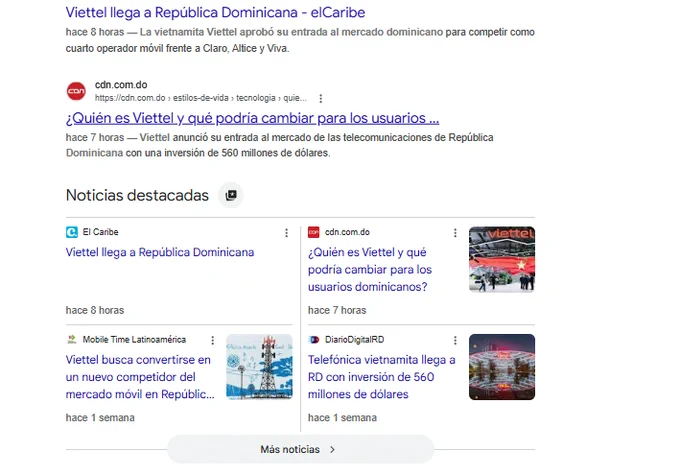The width and height of the screenshot is (680, 475).
Task: Click the El Caribe source icon in news
Action: click(72, 232)
